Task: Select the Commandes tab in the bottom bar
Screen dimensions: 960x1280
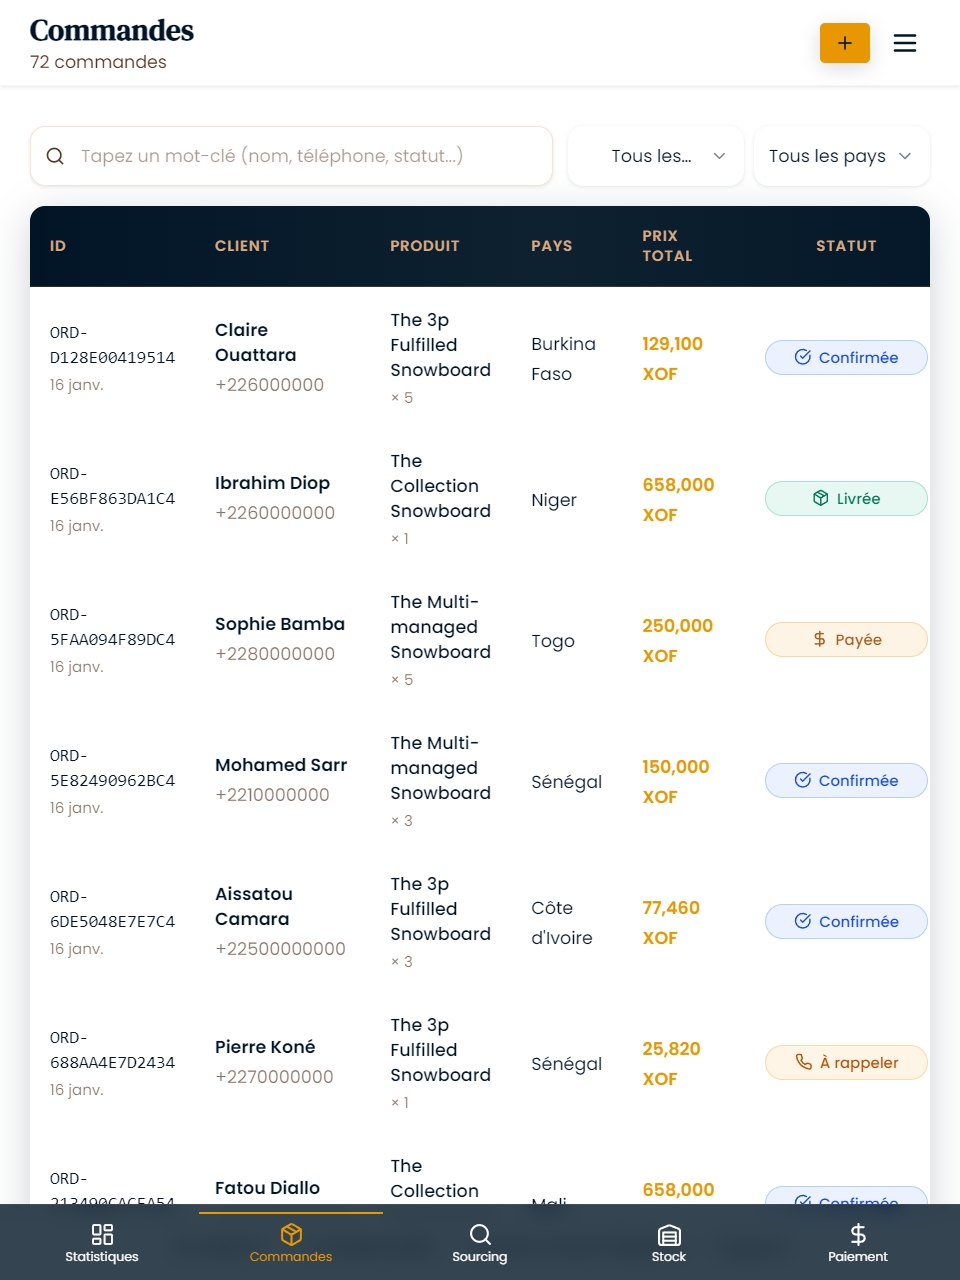Action: point(291,1243)
